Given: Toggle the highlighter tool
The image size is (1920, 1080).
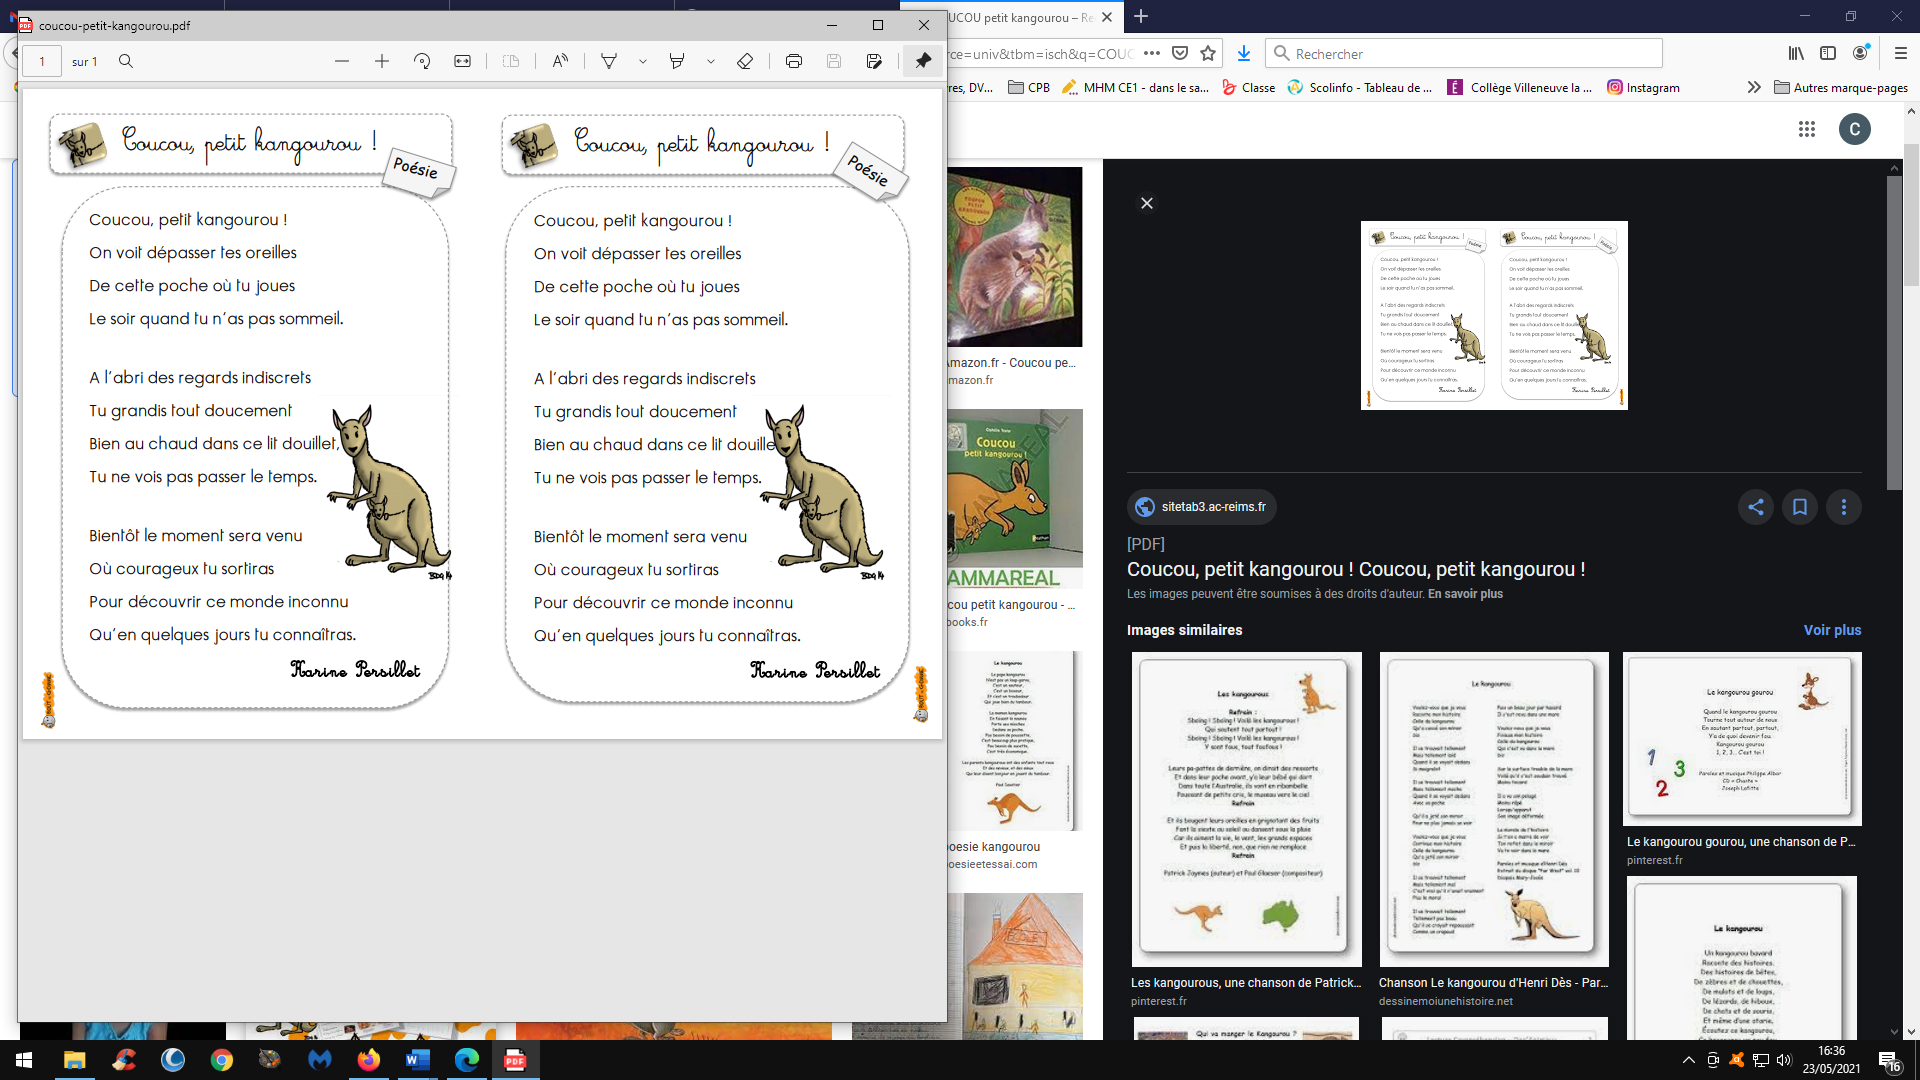Looking at the screenshot, I should click(677, 61).
